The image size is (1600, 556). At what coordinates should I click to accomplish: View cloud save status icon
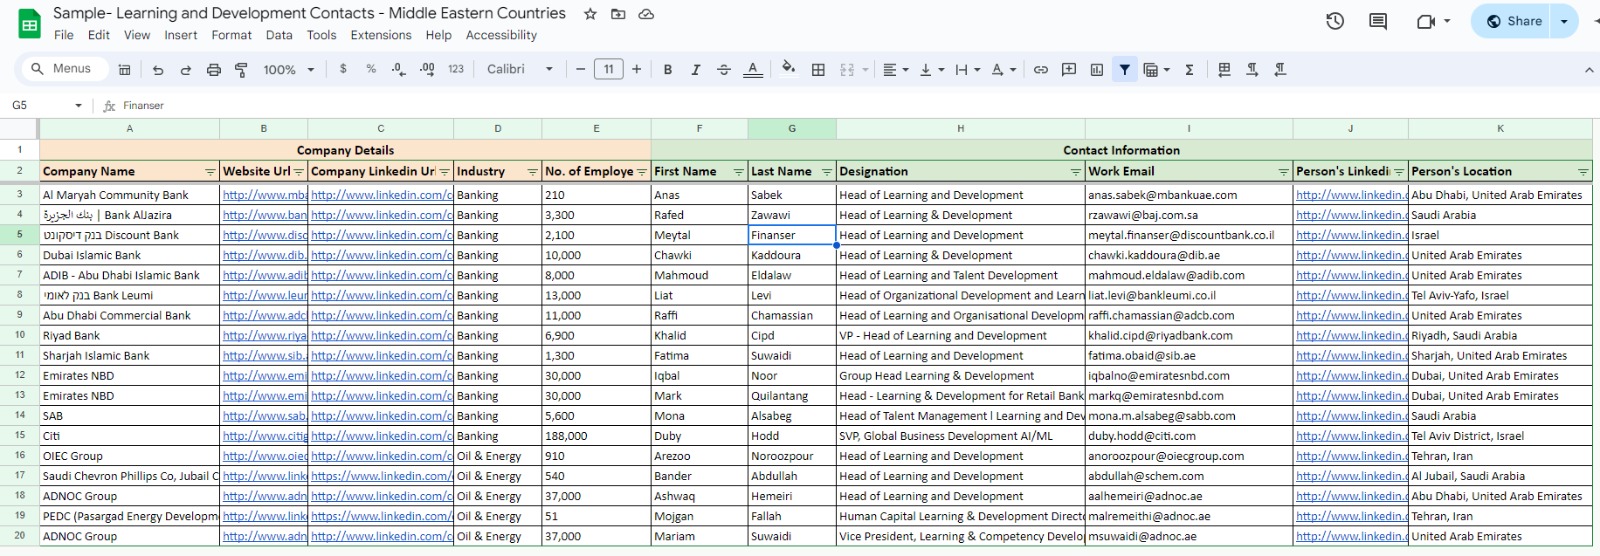(x=646, y=14)
